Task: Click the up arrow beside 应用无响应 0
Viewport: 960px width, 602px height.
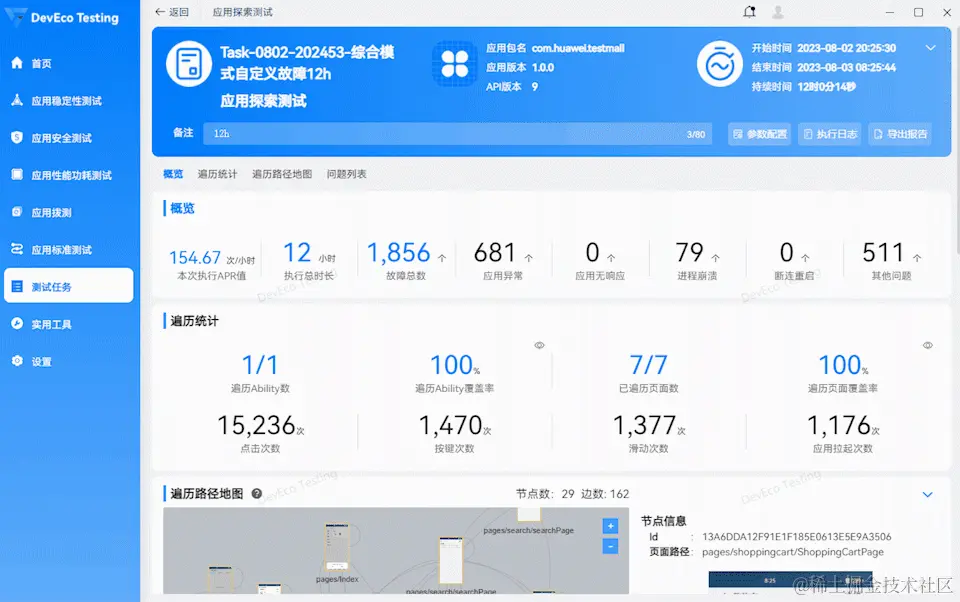Action: 611,258
